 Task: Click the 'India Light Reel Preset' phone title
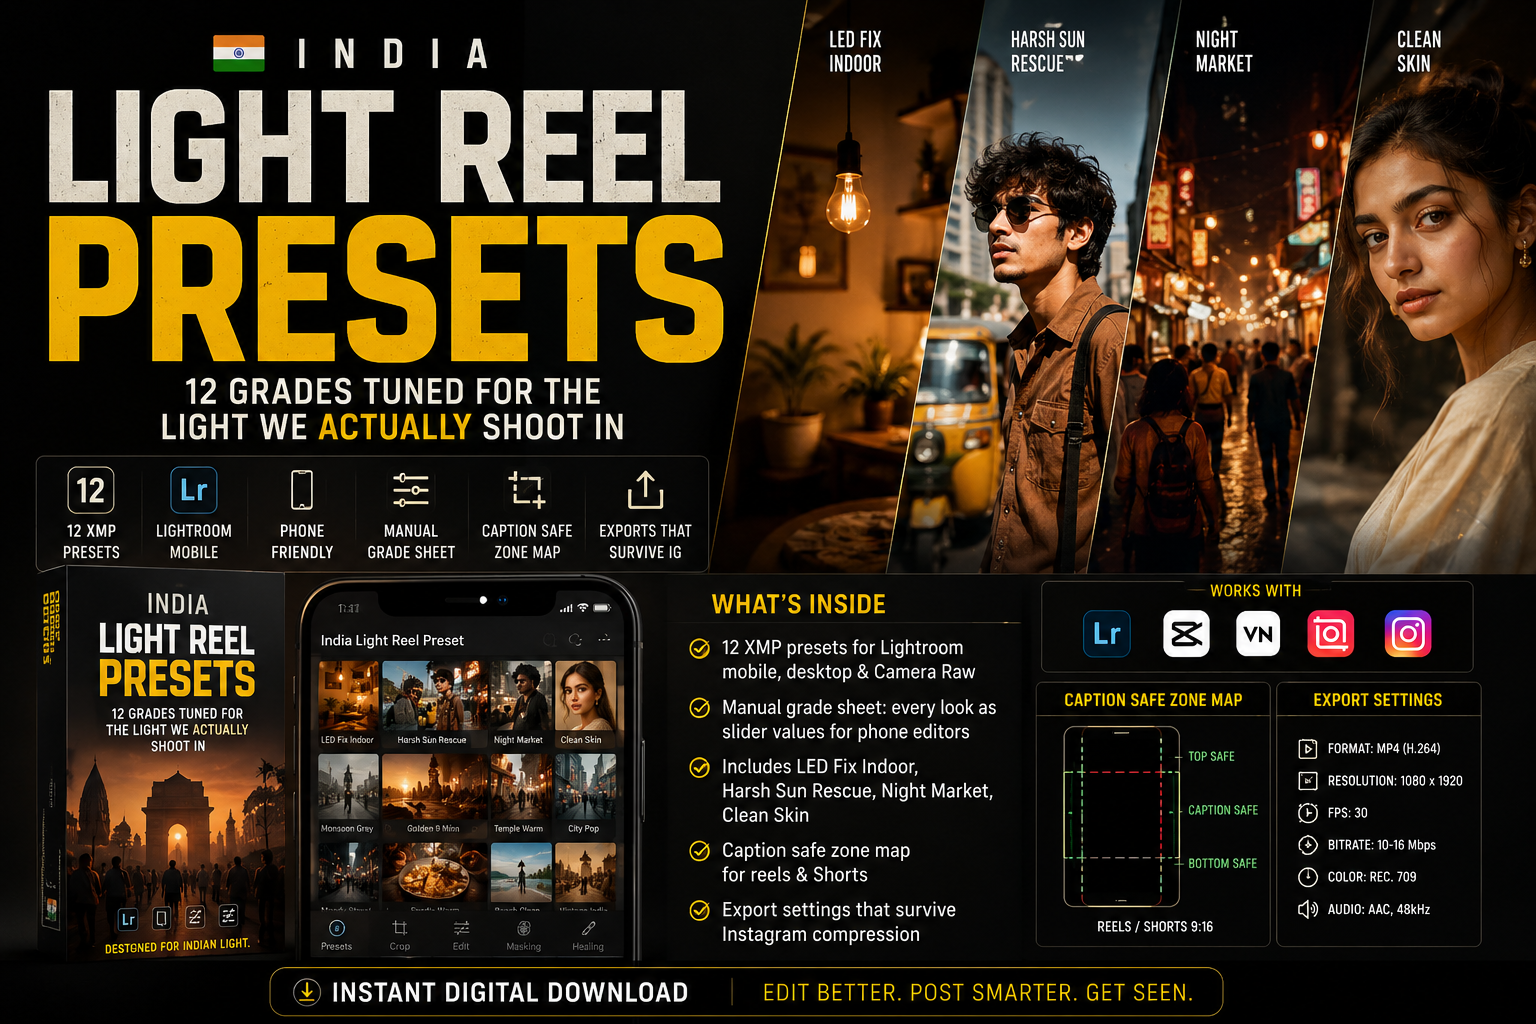392,640
